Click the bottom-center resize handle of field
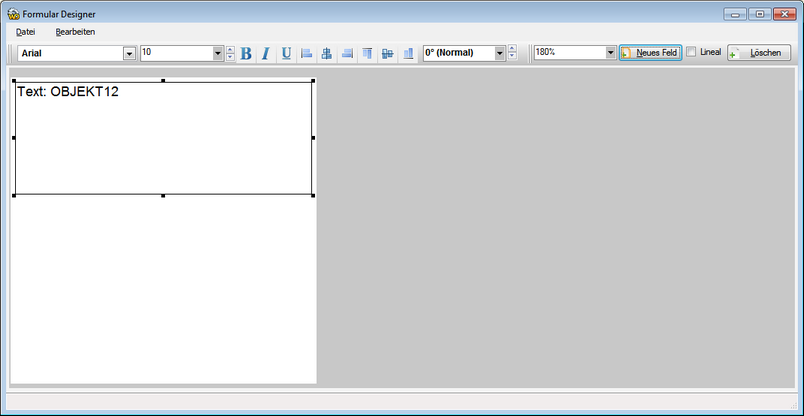This screenshot has height=416, width=804. click(164, 195)
